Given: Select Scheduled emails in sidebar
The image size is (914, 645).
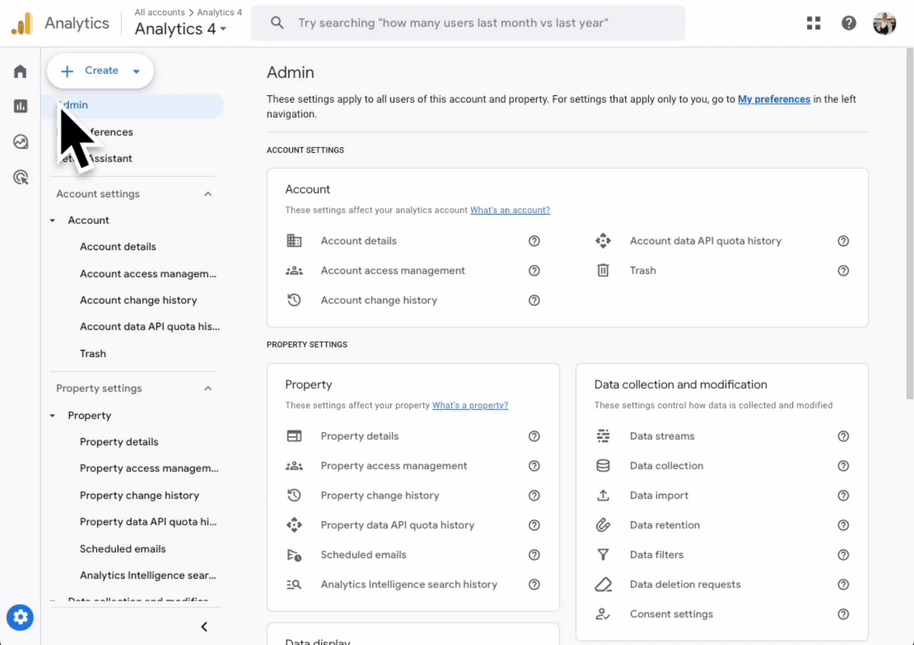Looking at the screenshot, I should tap(123, 549).
